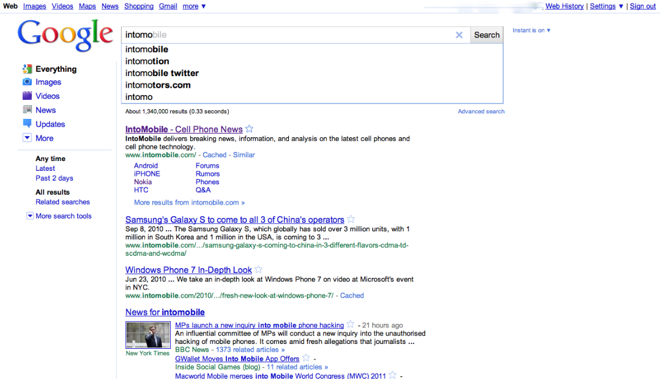The width and height of the screenshot is (660, 379).
Task: Choose the News icon in sidebar
Action: coord(27,110)
